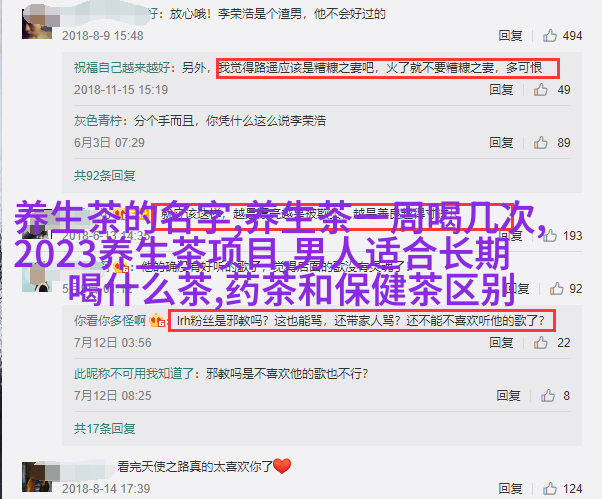Open 祝福自己越来越好 user profile link
This screenshot has width=602, height=499.
(x=122, y=68)
